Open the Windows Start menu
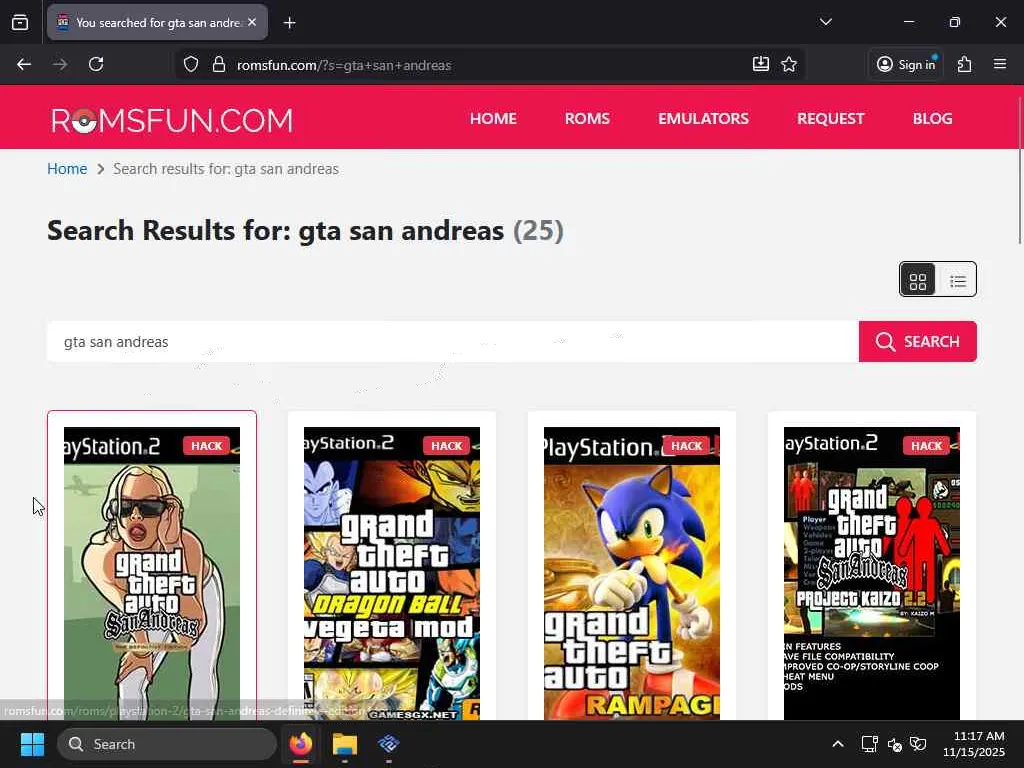 pos(32,744)
